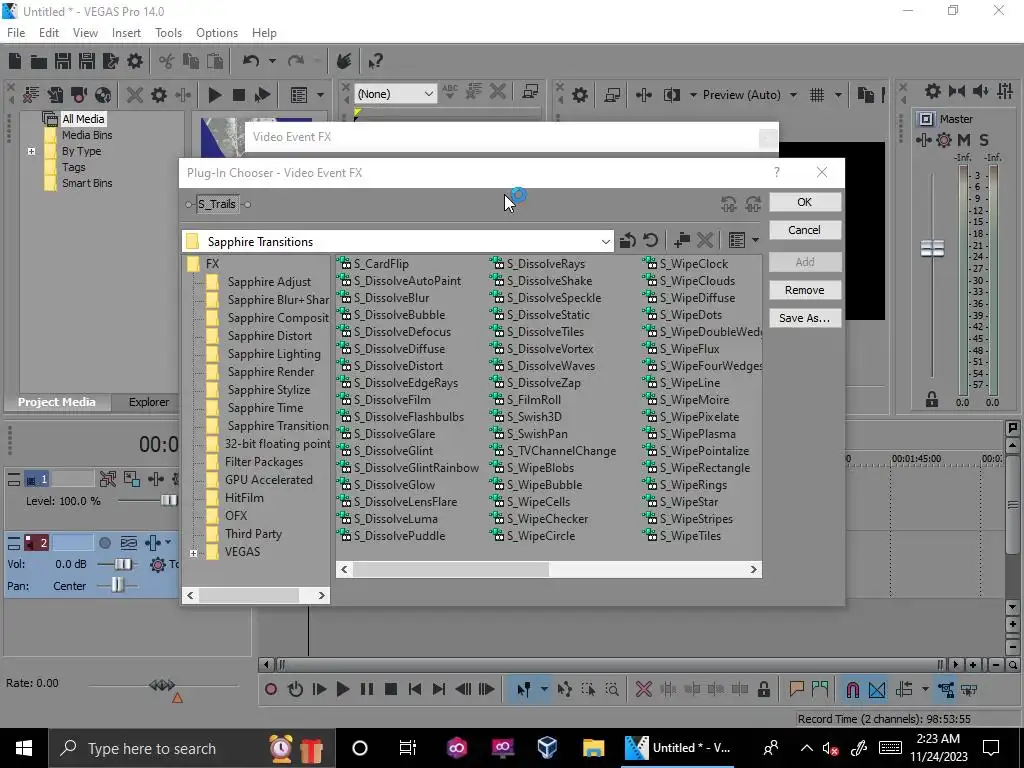Mute the Master bus with M

click(964, 140)
